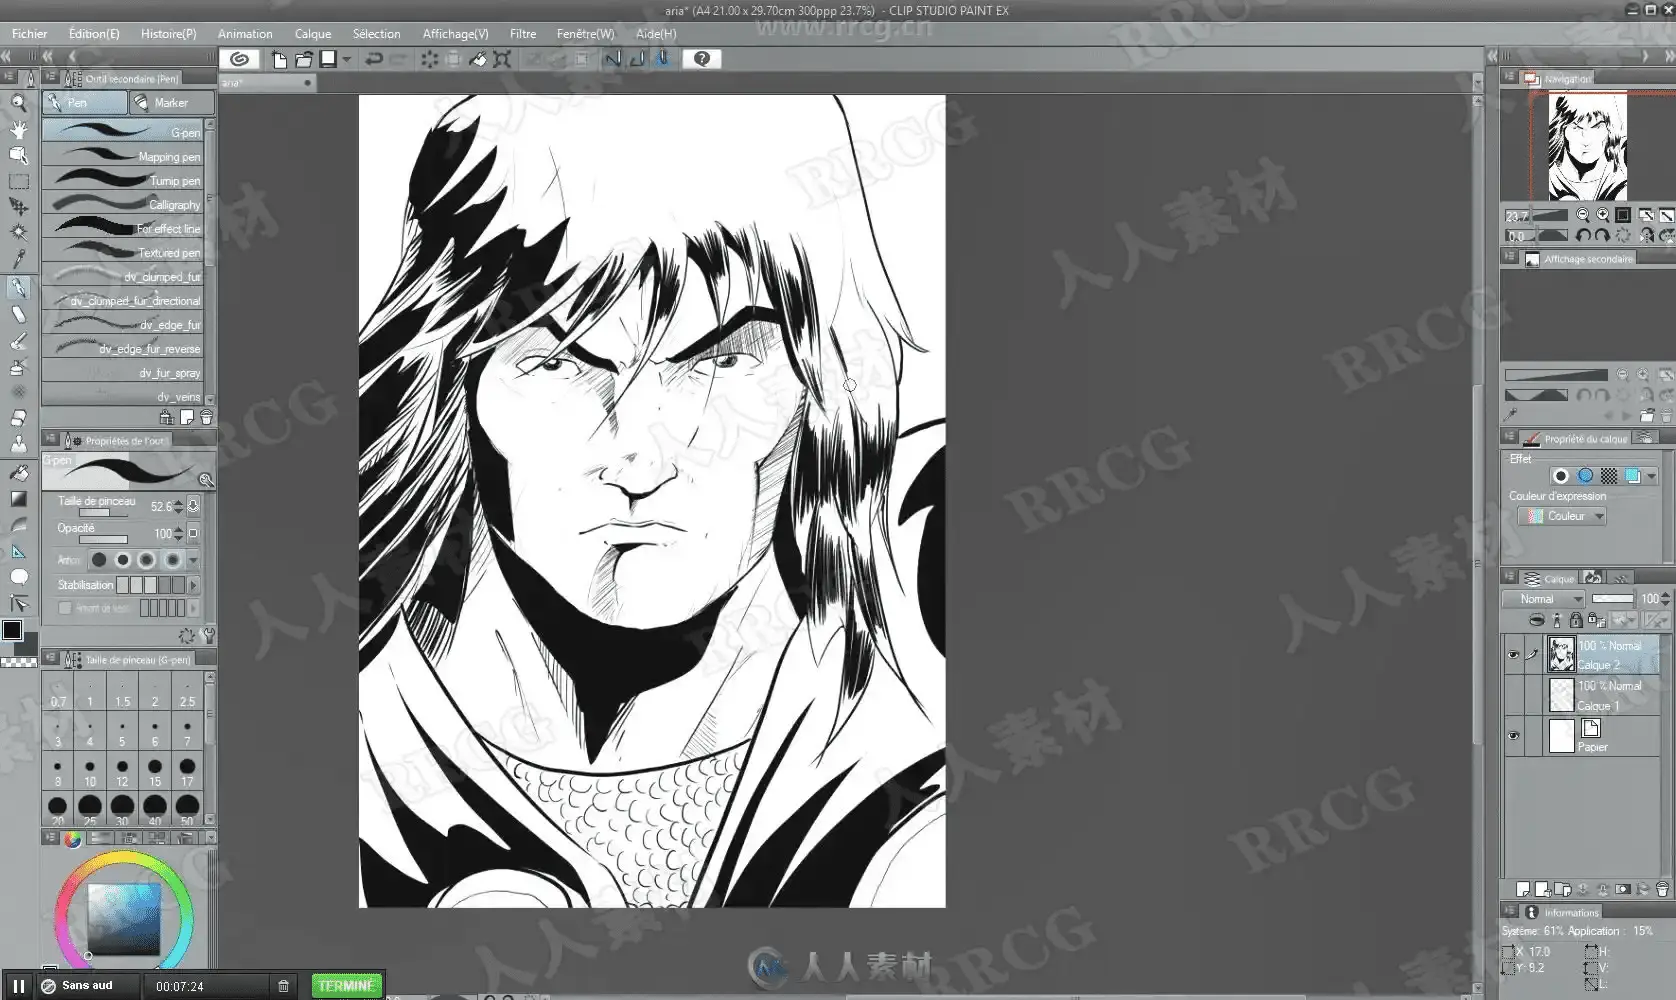Select the Pen tool in toolbox
The image size is (1676, 1000).
click(18, 288)
